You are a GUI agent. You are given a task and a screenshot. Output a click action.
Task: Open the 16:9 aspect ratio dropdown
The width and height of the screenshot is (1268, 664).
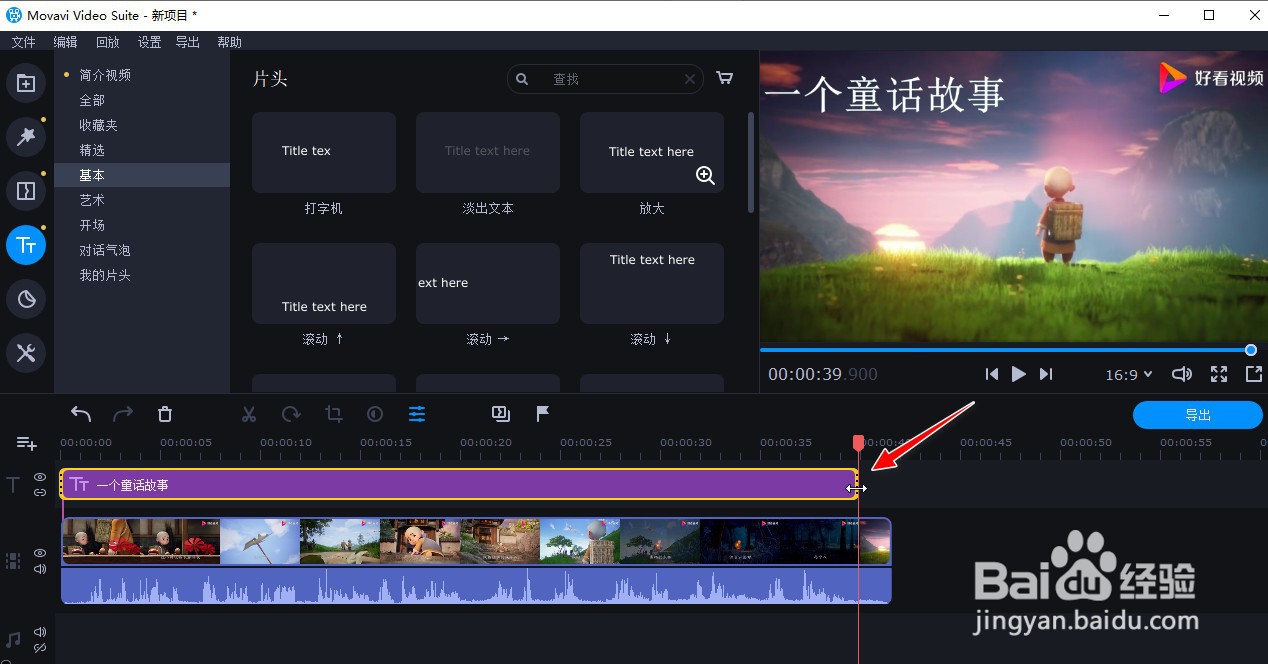(x=1129, y=374)
